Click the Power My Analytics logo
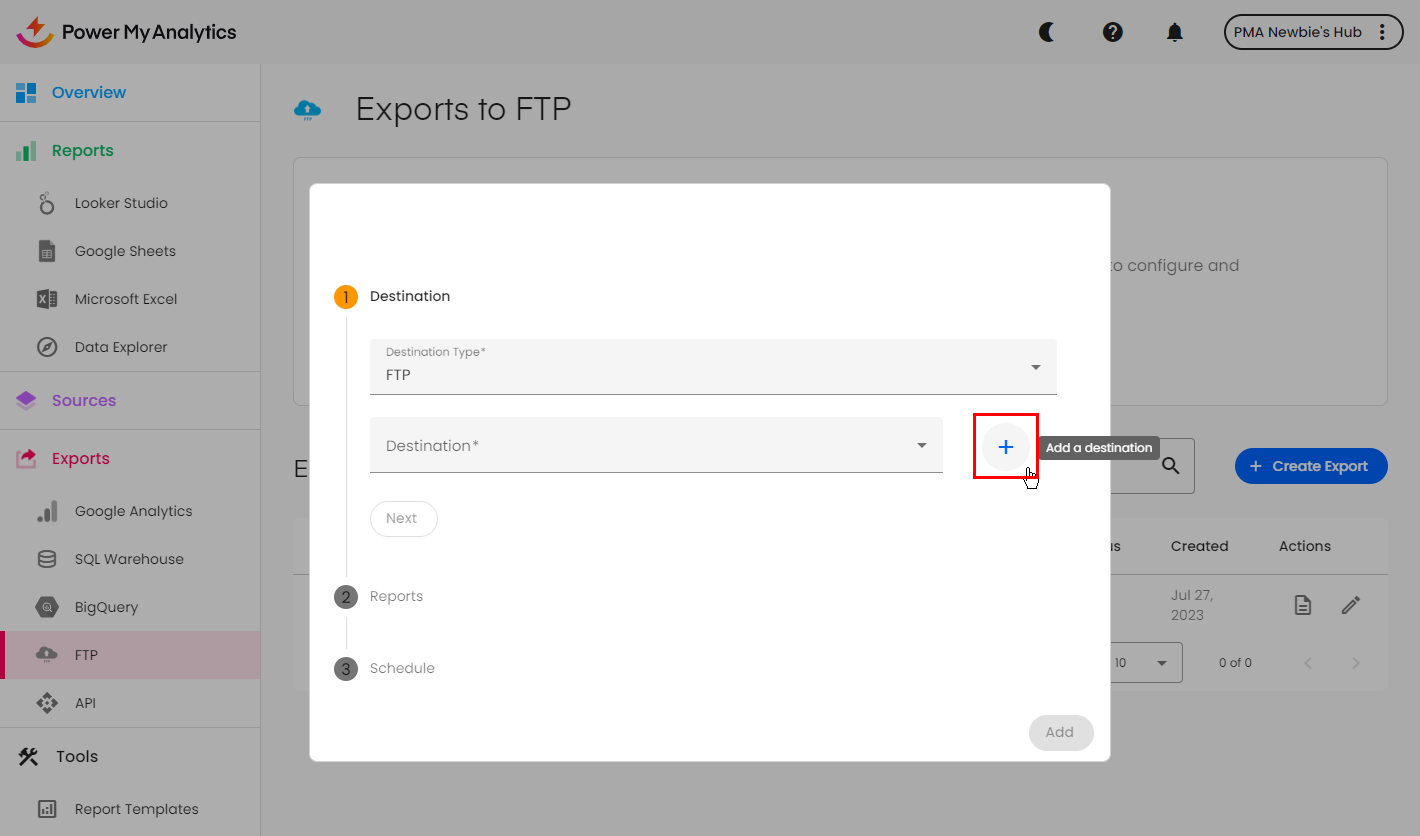 (x=127, y=32)
